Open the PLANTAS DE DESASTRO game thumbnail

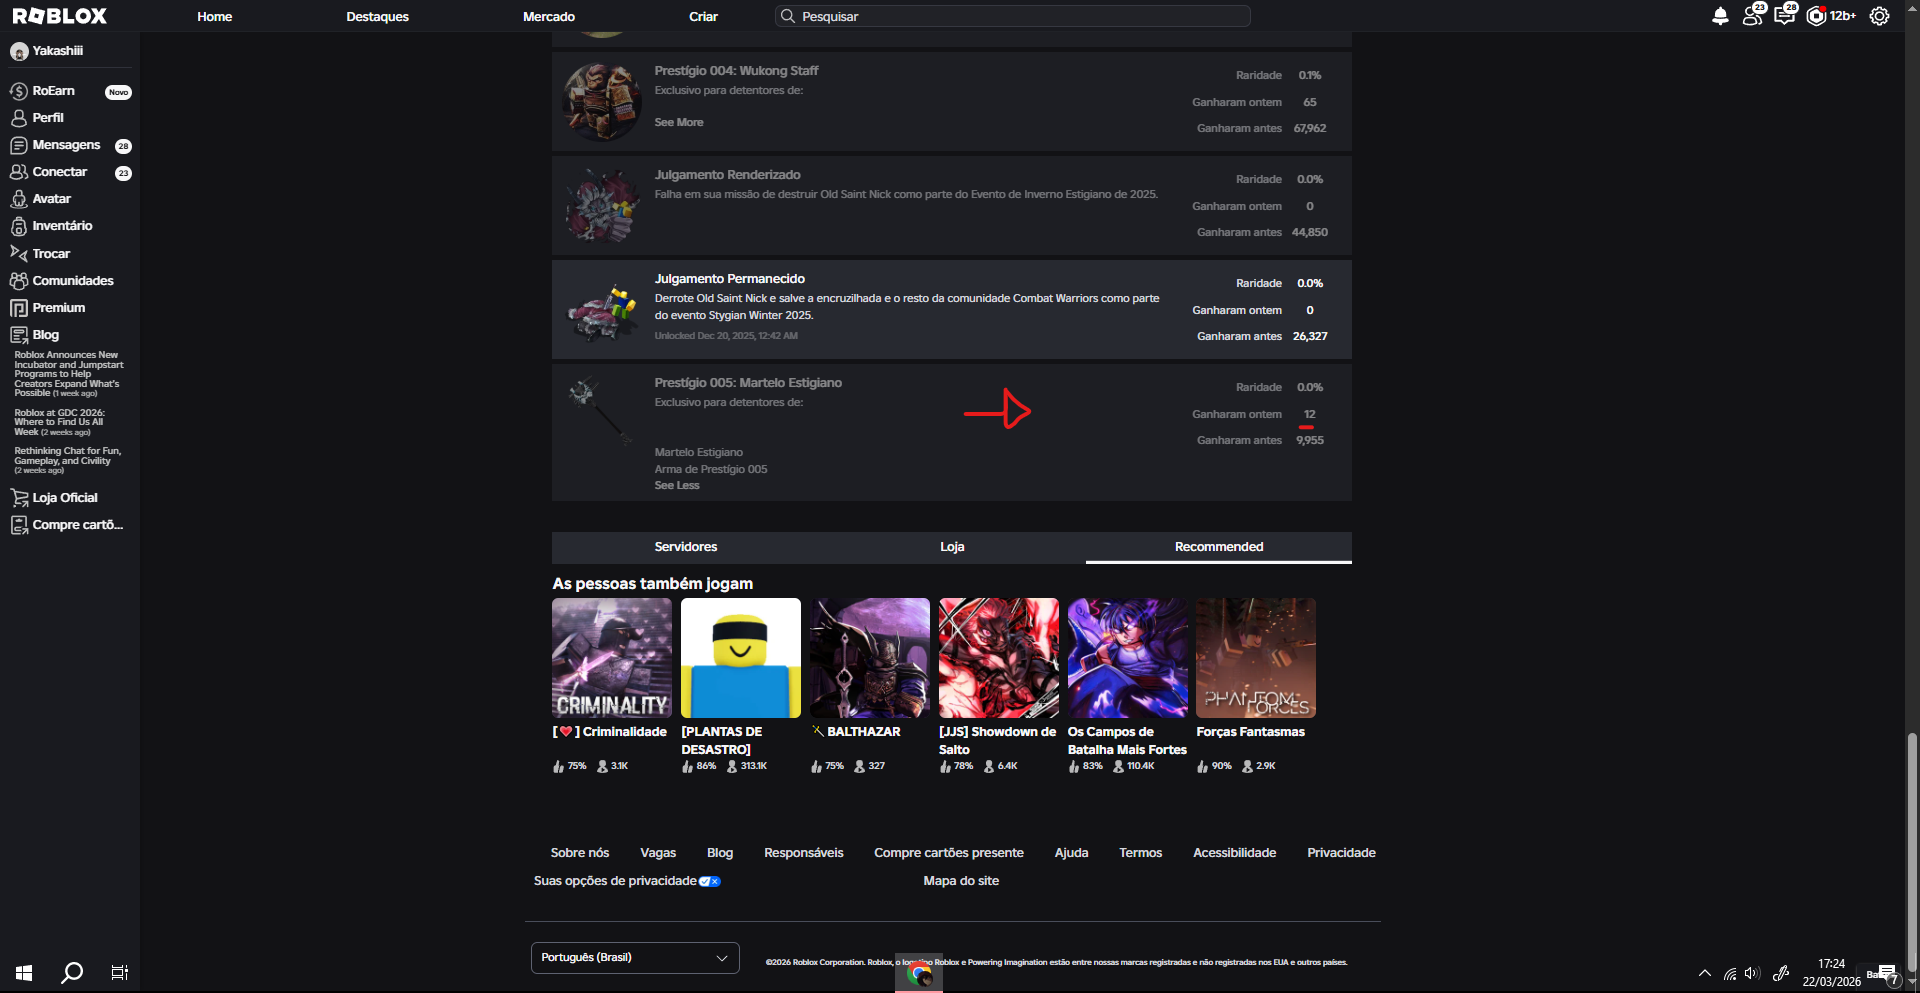pos(741,658)
